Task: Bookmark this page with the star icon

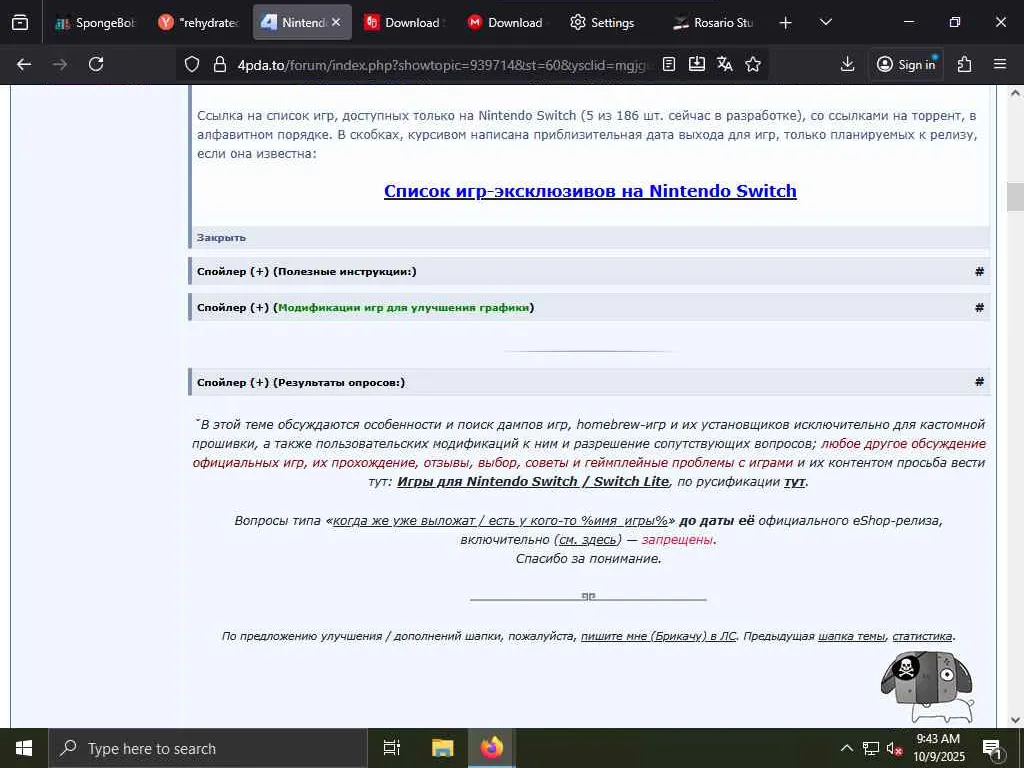Action: coord(753,64)
